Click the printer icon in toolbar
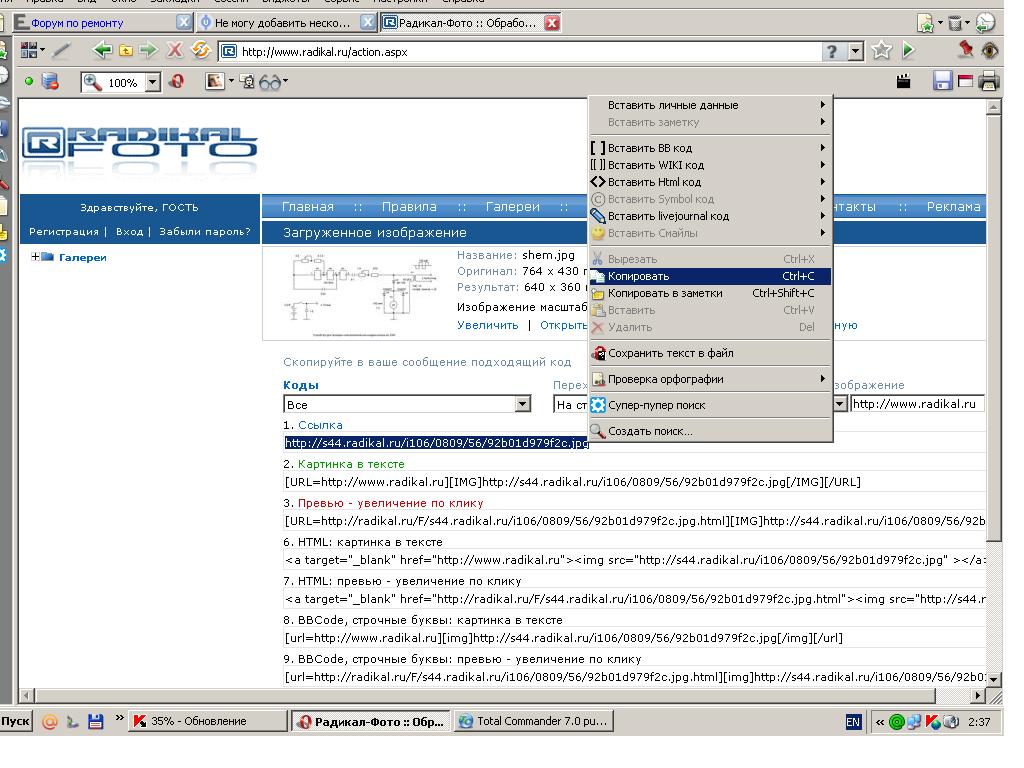 click(989, 82)
